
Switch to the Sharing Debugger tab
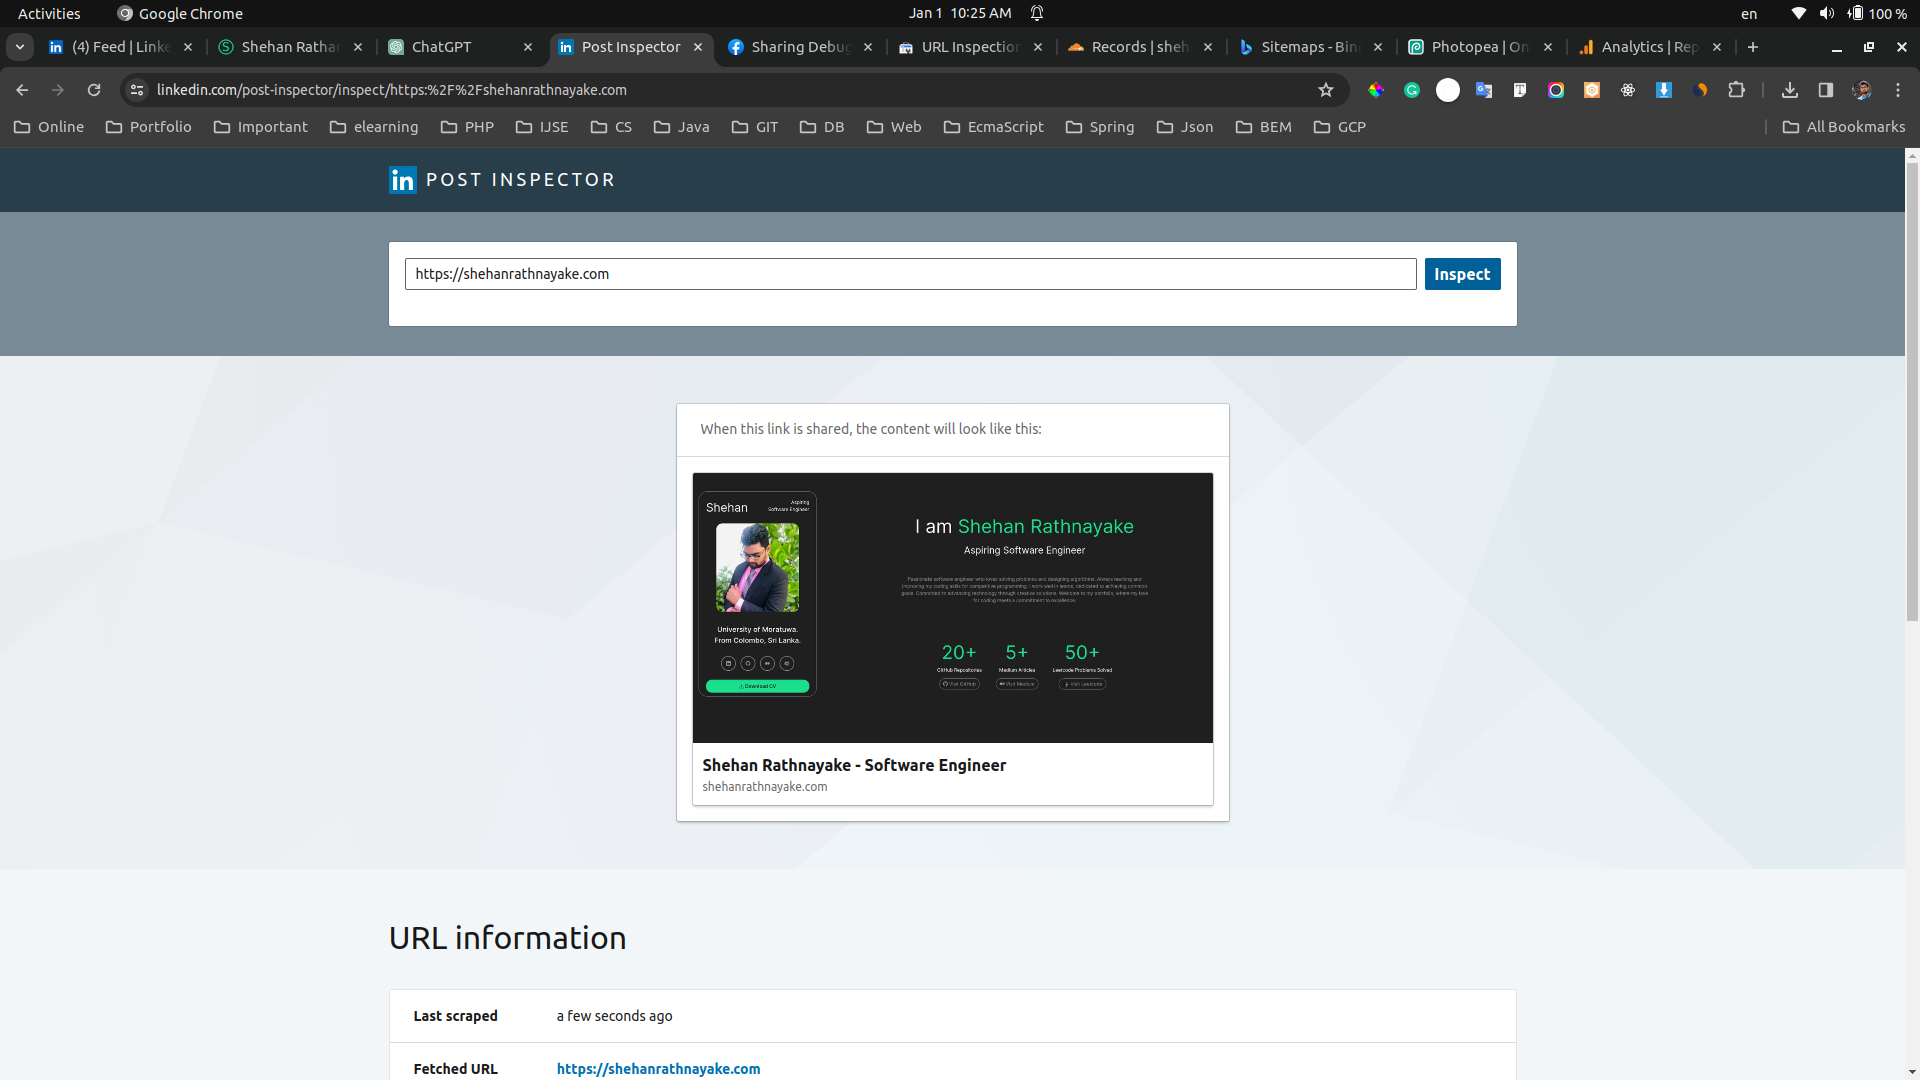click(x=800, y=47)
